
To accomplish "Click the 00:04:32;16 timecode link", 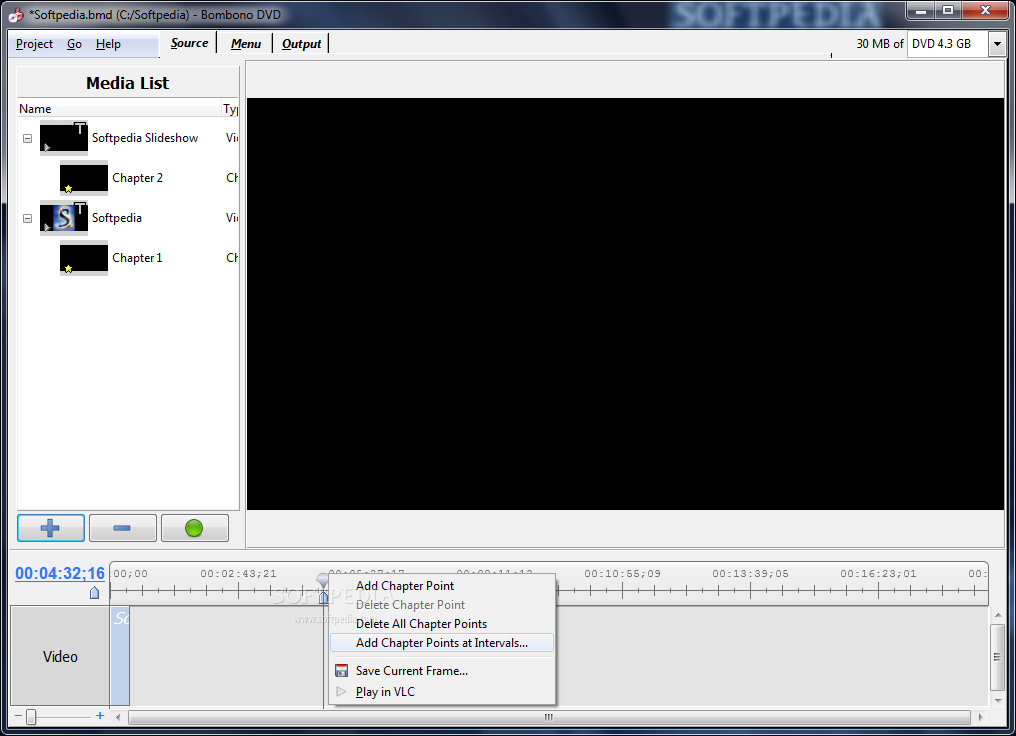I will [60, 573].
